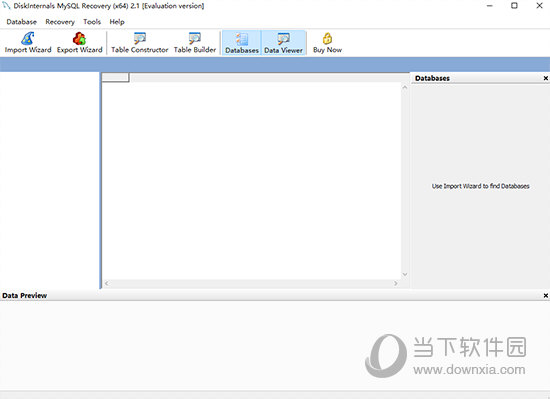Click the horizontal scrollbar right arrow

coord(396,283)
